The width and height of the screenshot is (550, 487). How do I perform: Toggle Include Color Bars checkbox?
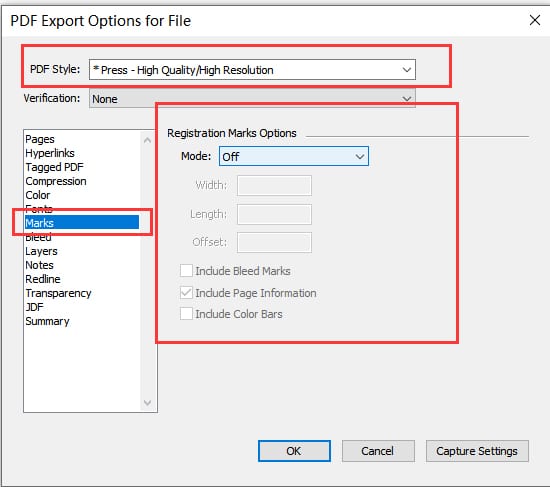(186, 314)
